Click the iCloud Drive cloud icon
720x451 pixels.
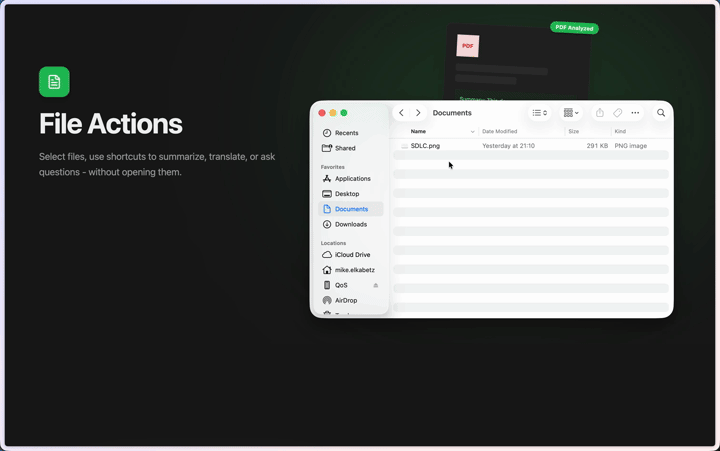coord(327,254)
